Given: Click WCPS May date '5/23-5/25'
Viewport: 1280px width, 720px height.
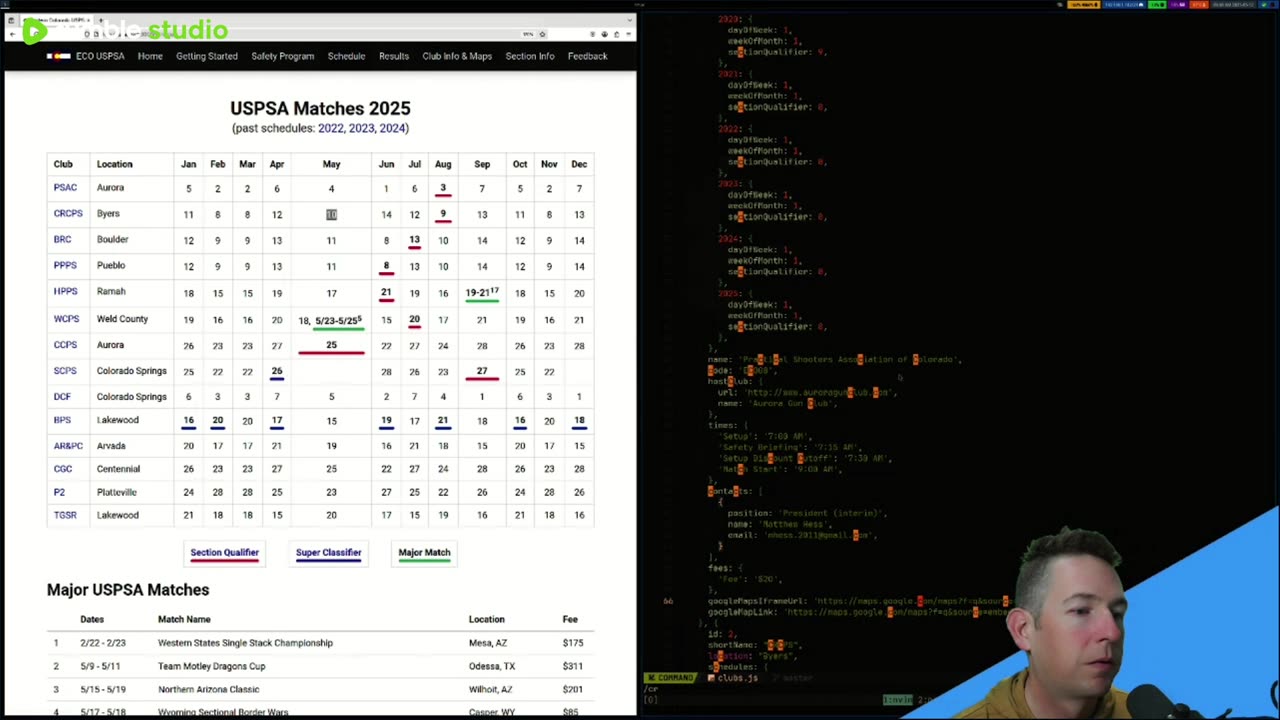Looking at the screenshot, I should pos(338,321).
